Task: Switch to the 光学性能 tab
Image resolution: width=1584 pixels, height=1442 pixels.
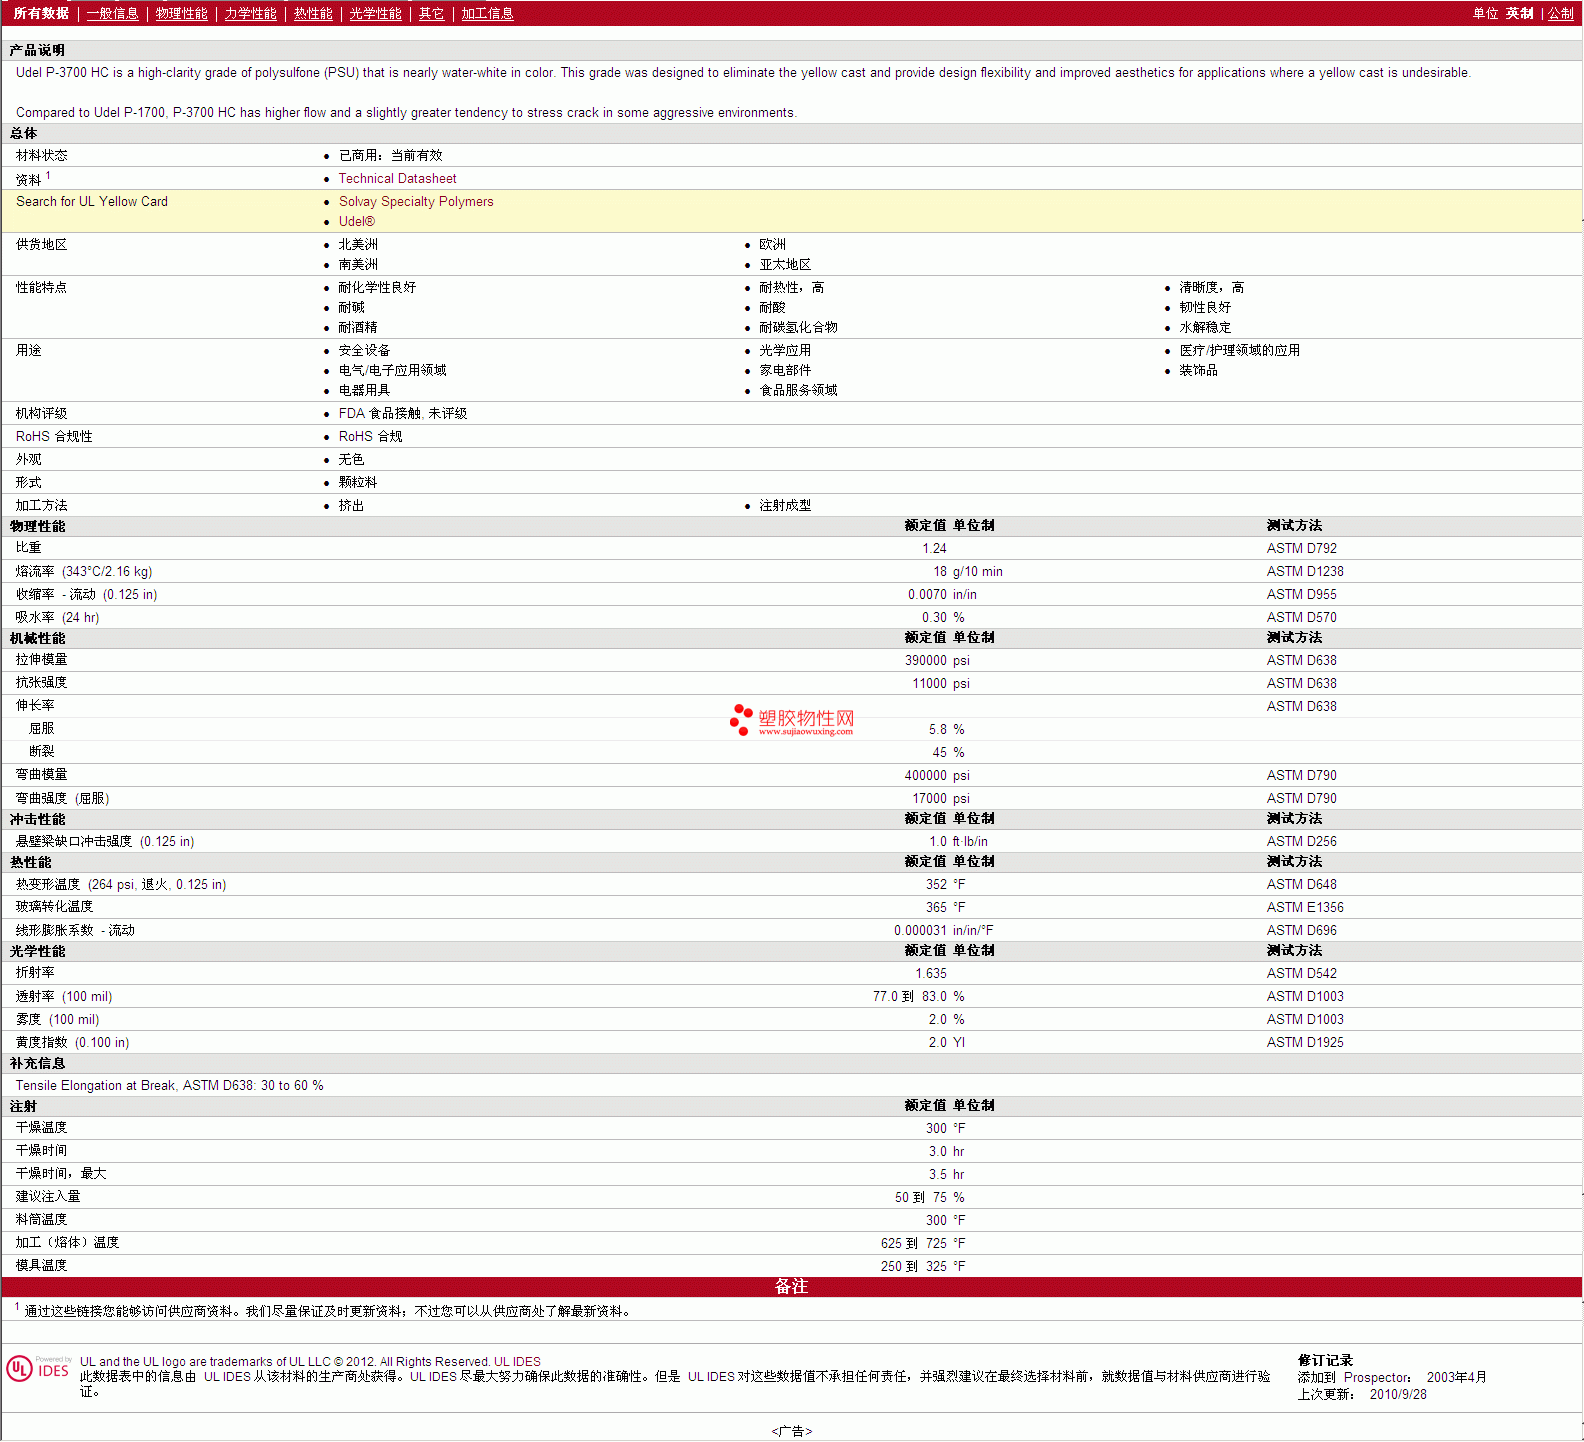Action: [375, 13]
